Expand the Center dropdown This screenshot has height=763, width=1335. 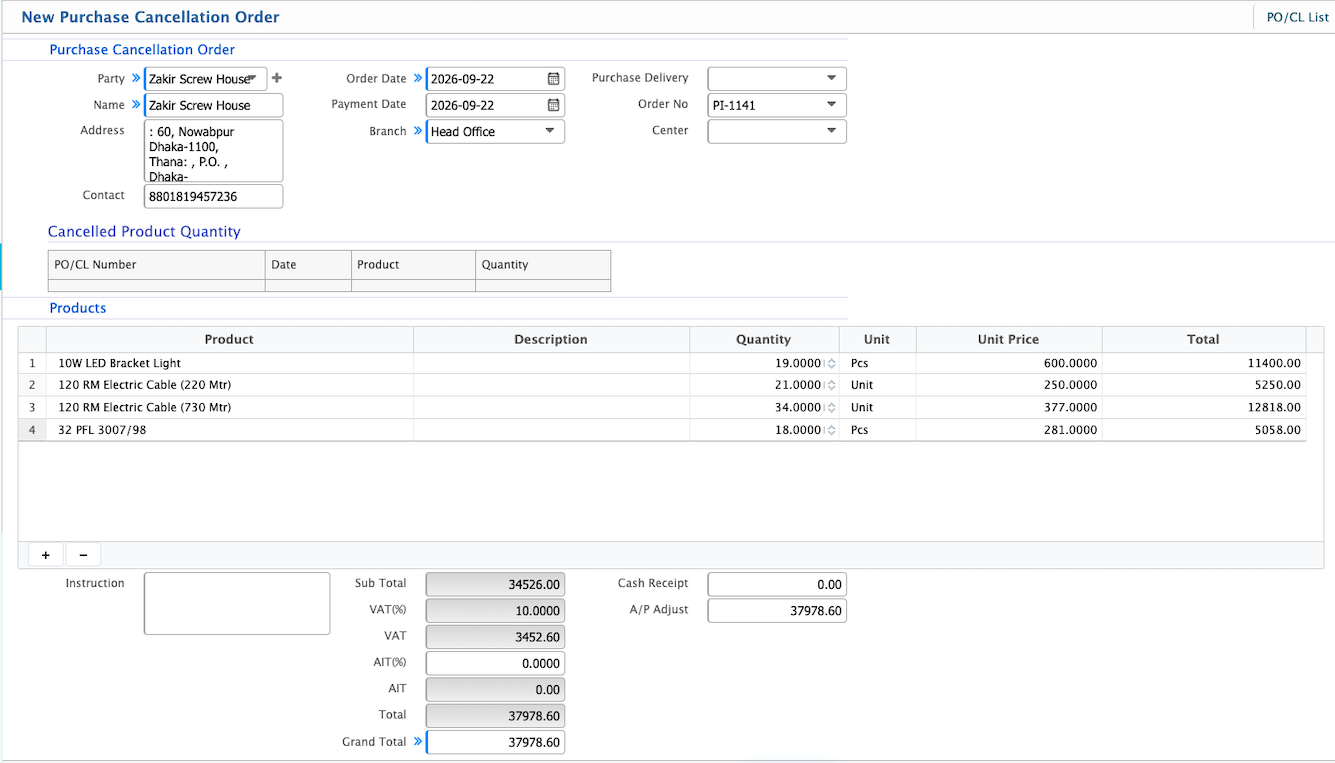(x=831, y=131)
